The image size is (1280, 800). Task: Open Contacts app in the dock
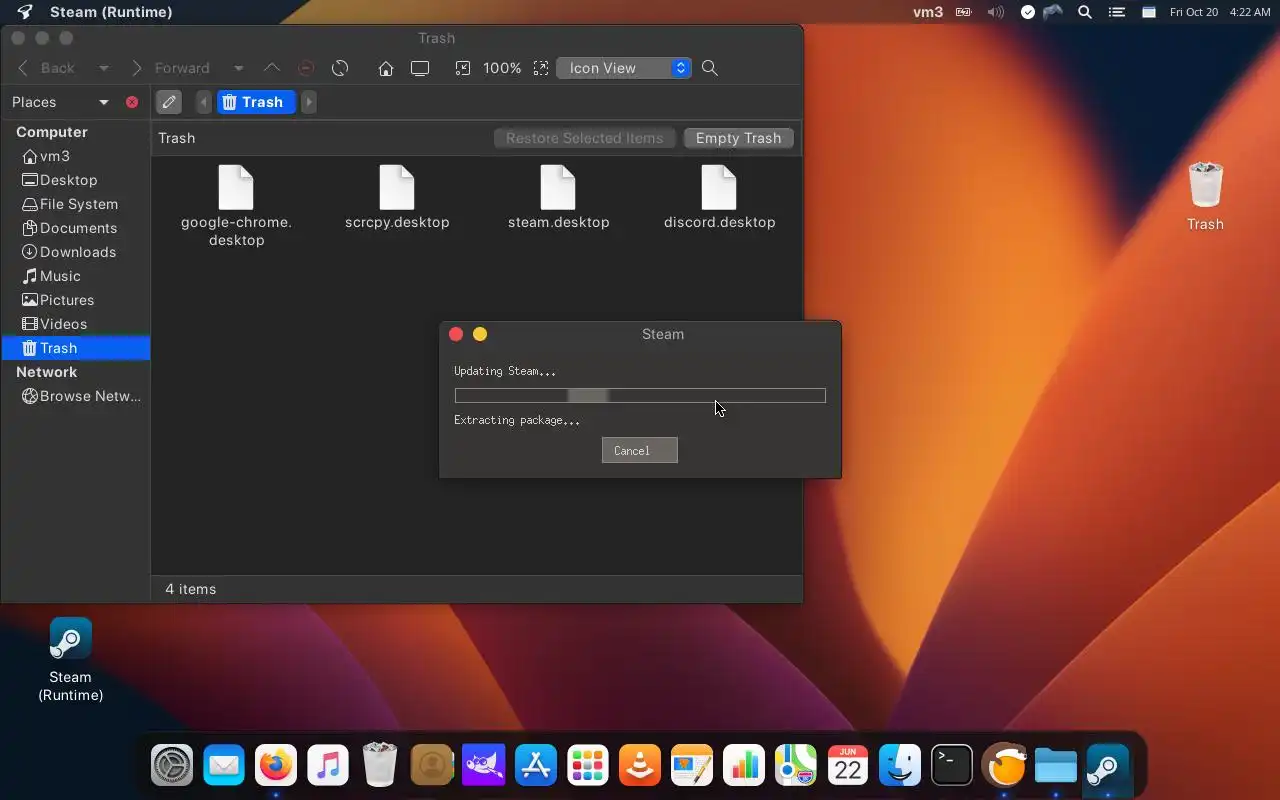pos(432,767)
